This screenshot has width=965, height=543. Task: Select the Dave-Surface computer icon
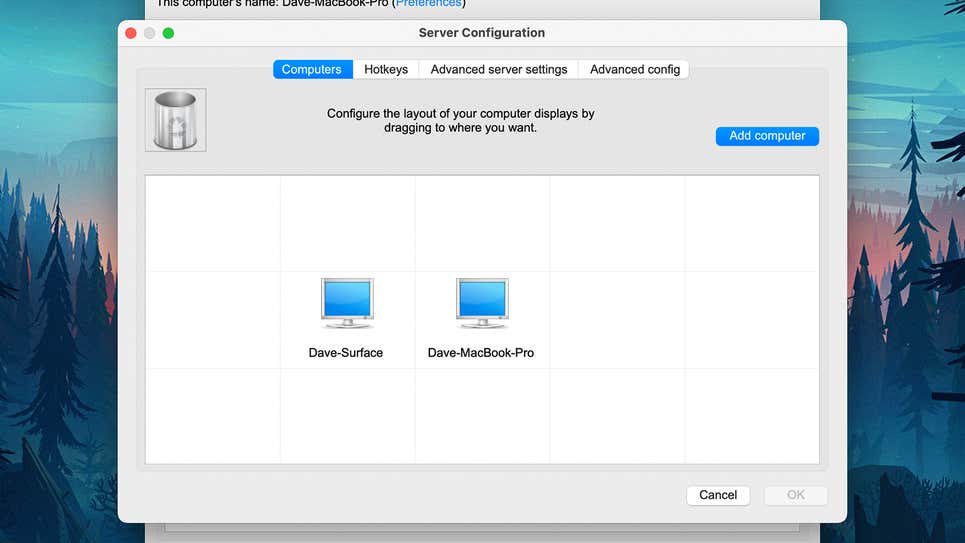click(x=347, y=304)
